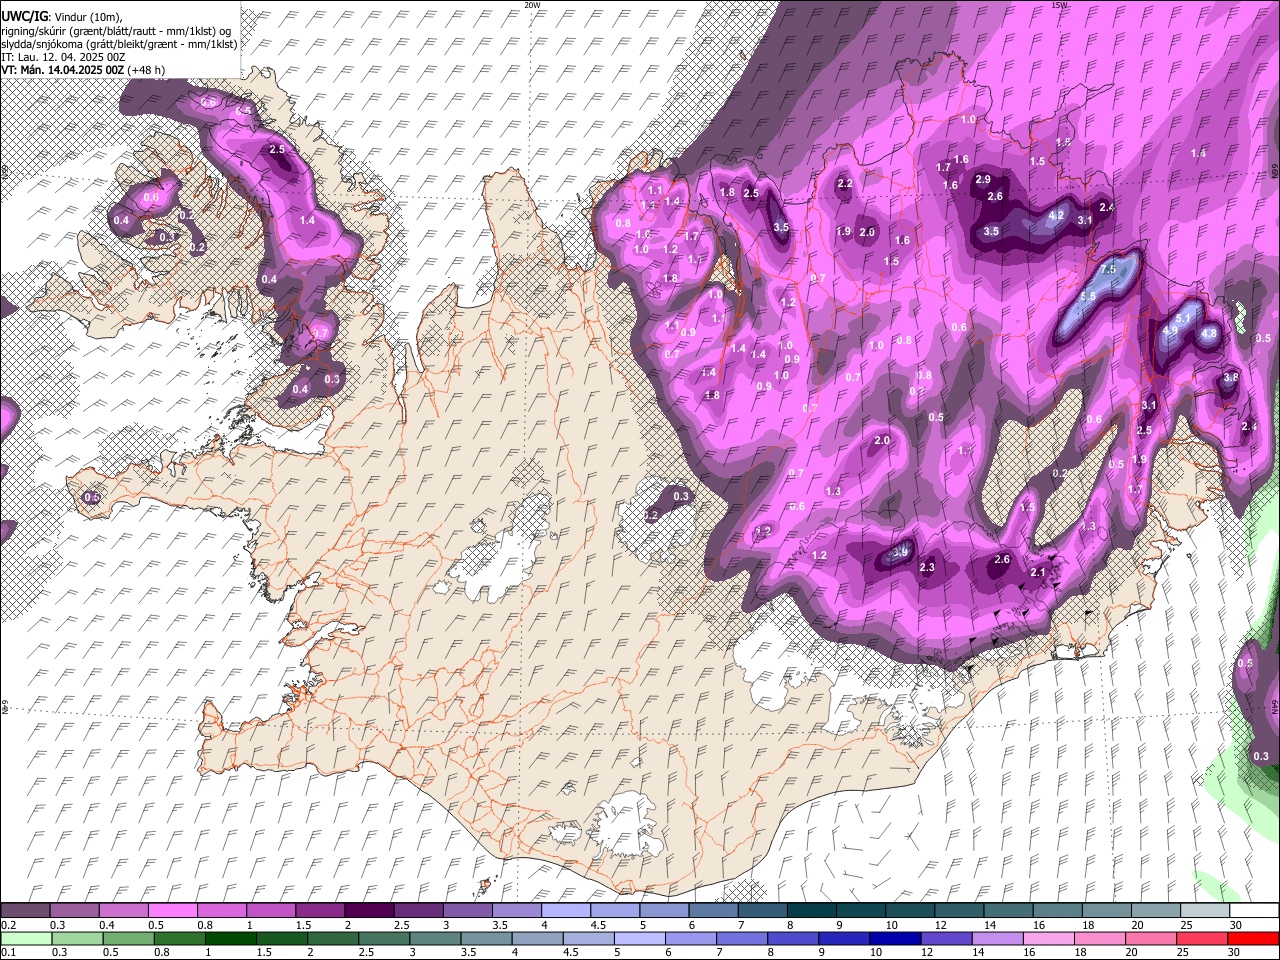Select the bright pink snow swatch between 0.5 and 0.8
Image resolution: width=1280 pixels, height=960 pixels.
172,911
